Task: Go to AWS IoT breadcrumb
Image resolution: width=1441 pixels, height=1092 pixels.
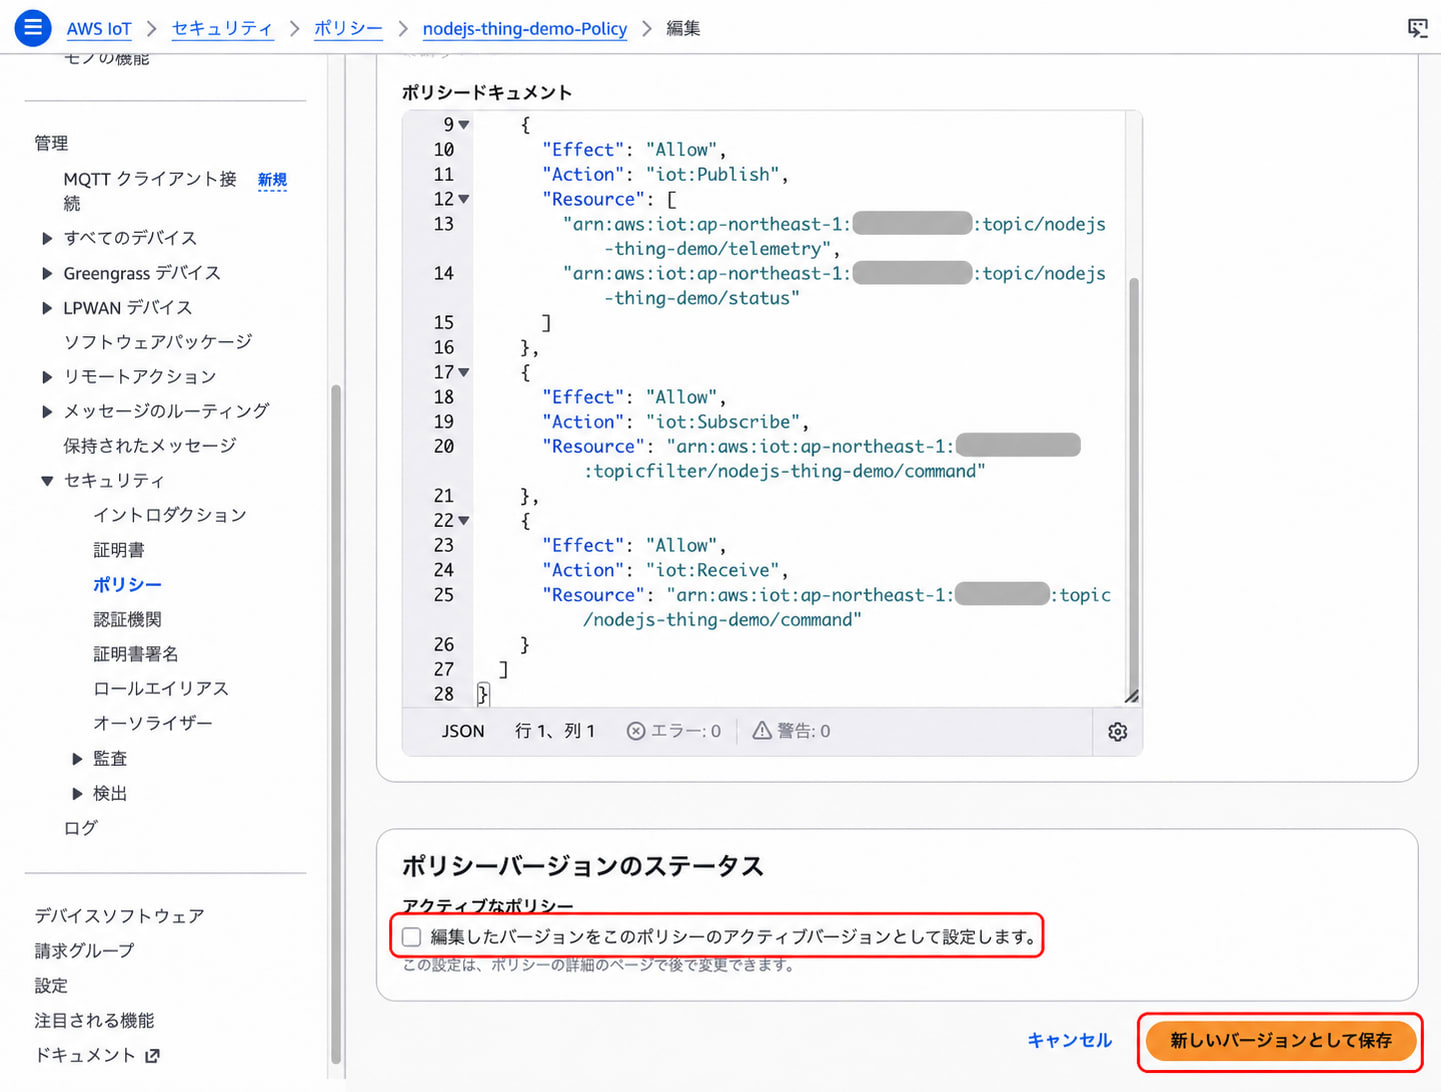Action: [99, 29]
